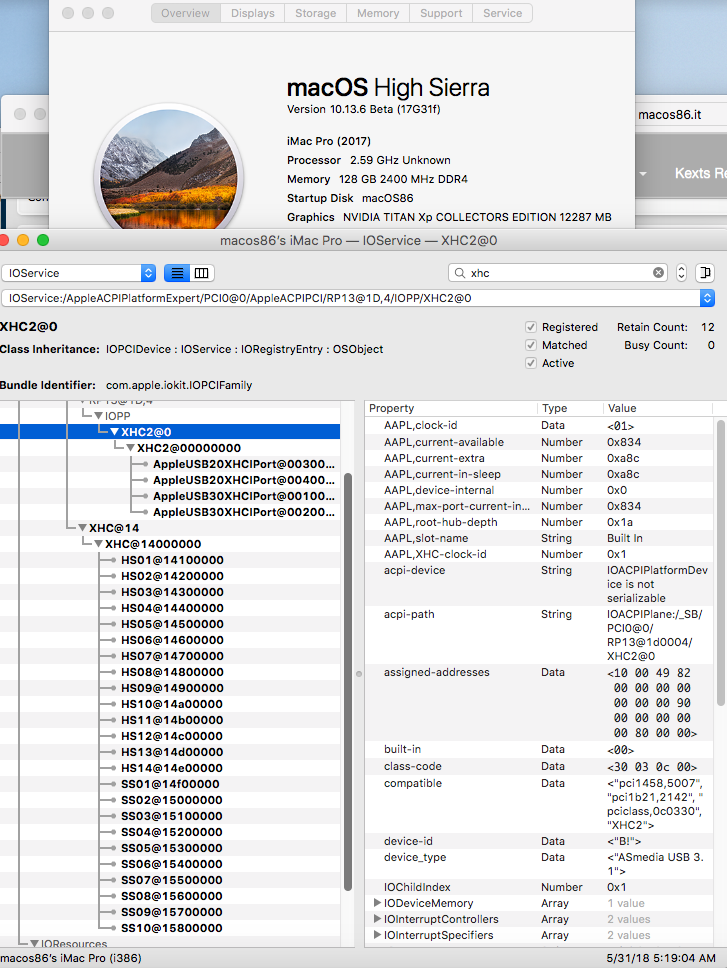Open the Overview tab in About This Mac

pos(186,13)
